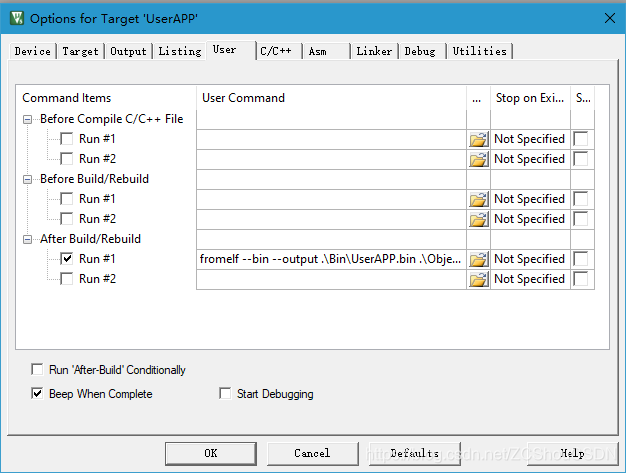Switch to the C/C++ tab
Image resolution: width=626 pixels, height=473 pixels.
[x=279, y=51]
